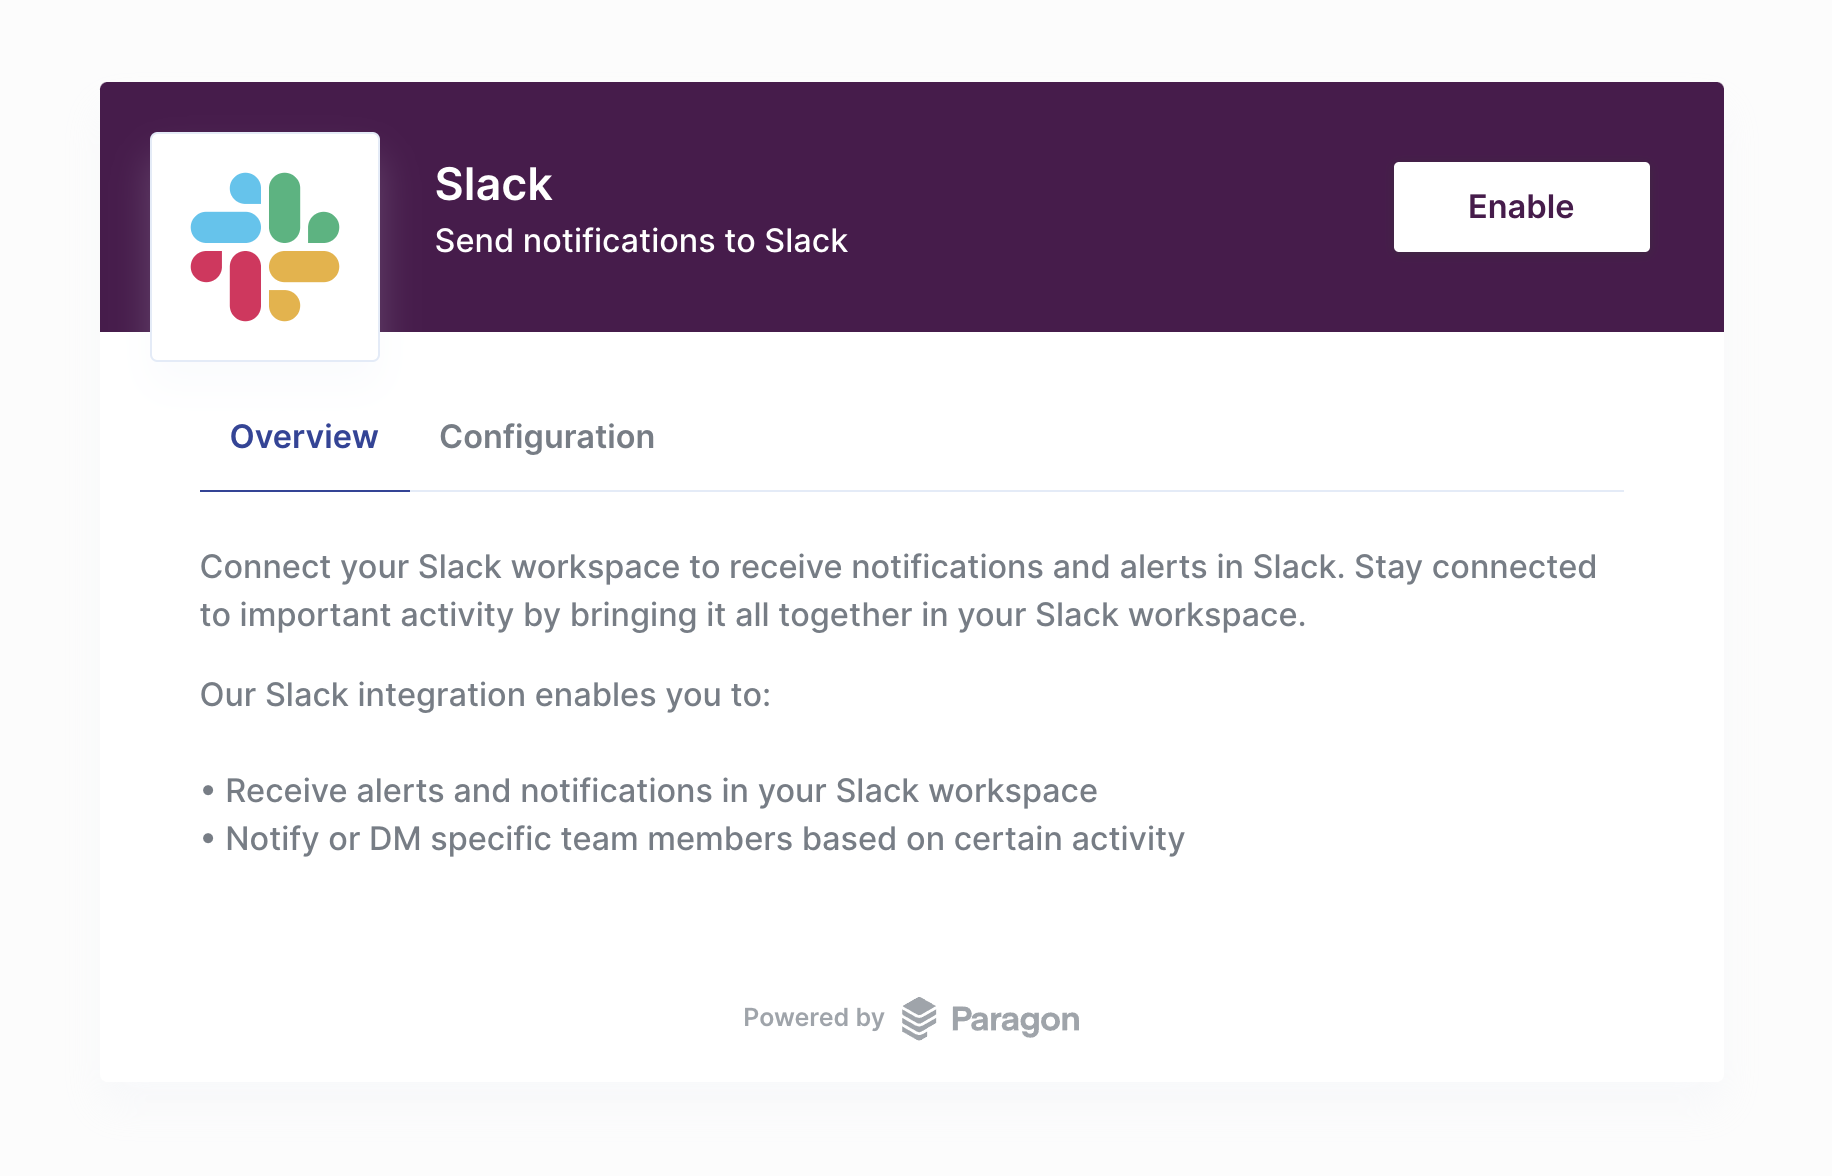Screen dimensions: 1832x1176
Task: Click the Paragon wordmark link
Action: [x=1015, y=1020]
